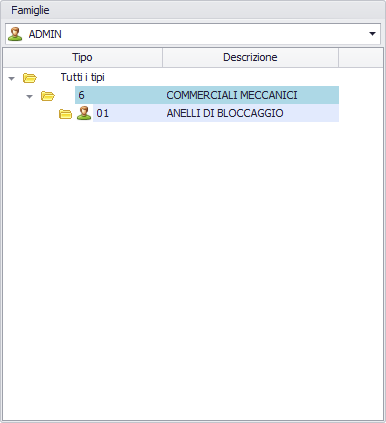Click the empty area below the tree list
386x423 pixels.
[193, 270]
